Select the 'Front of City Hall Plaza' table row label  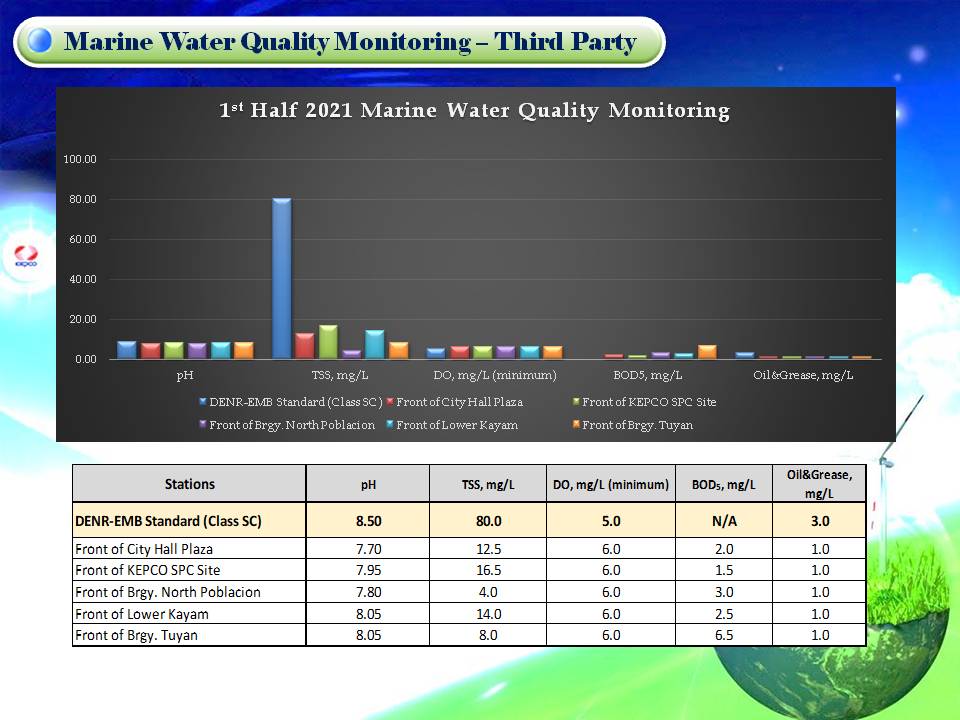click(144, 549)
